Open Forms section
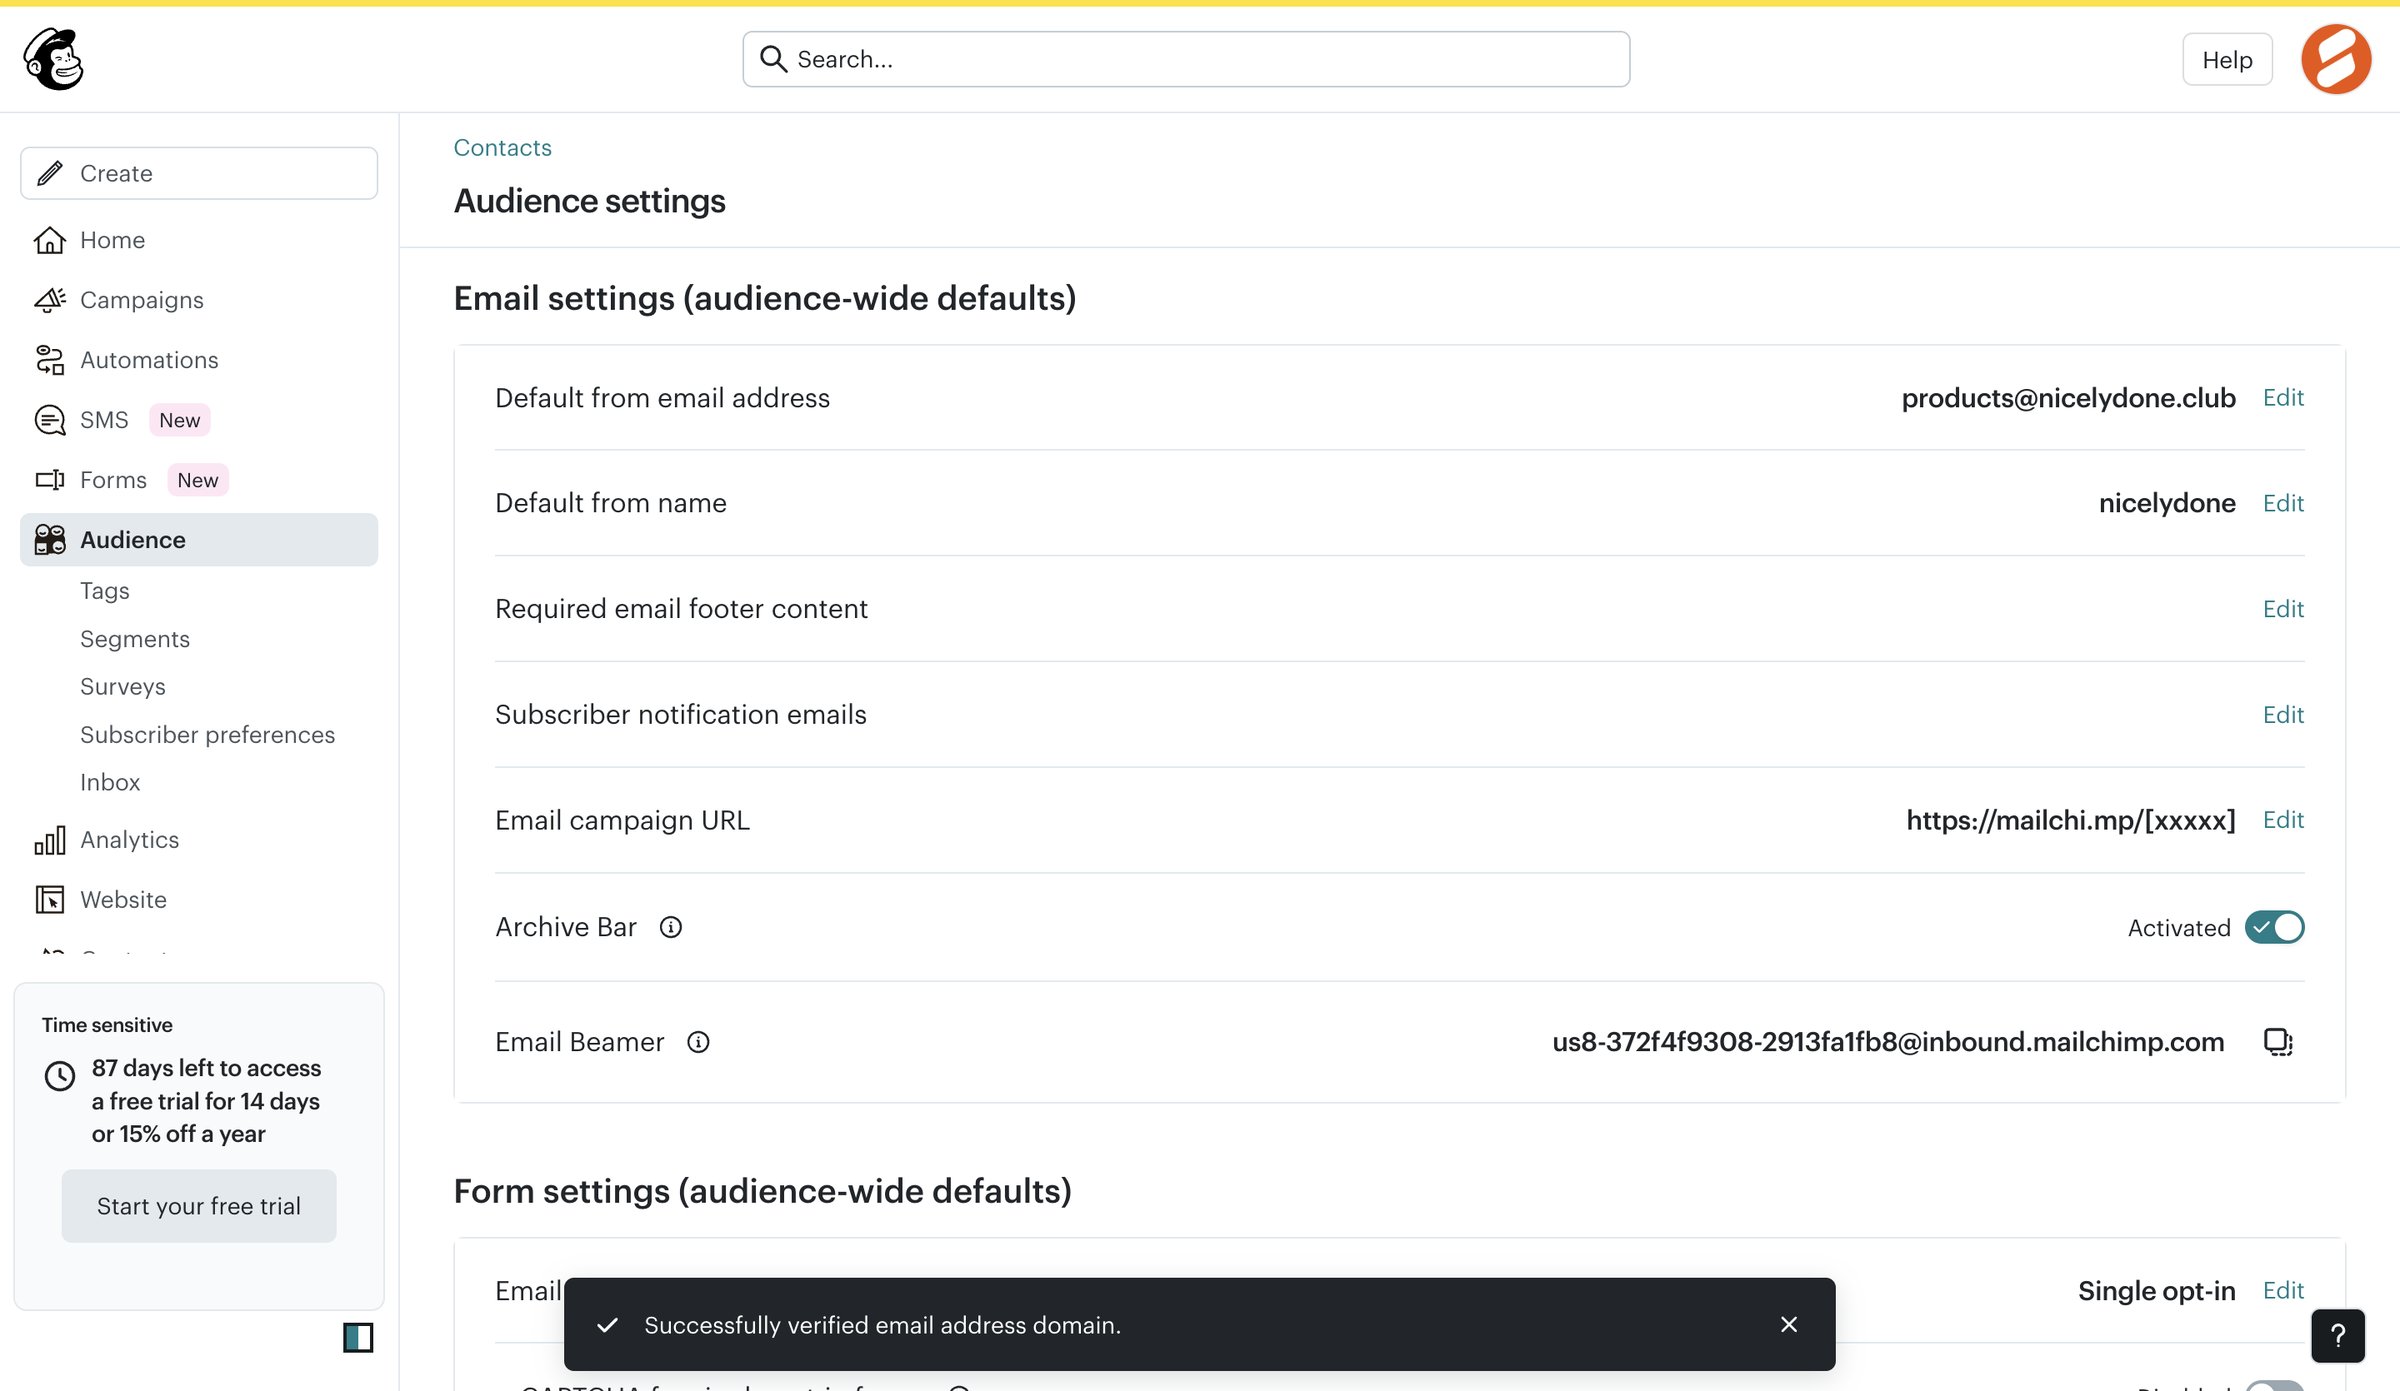 point(199,480)
